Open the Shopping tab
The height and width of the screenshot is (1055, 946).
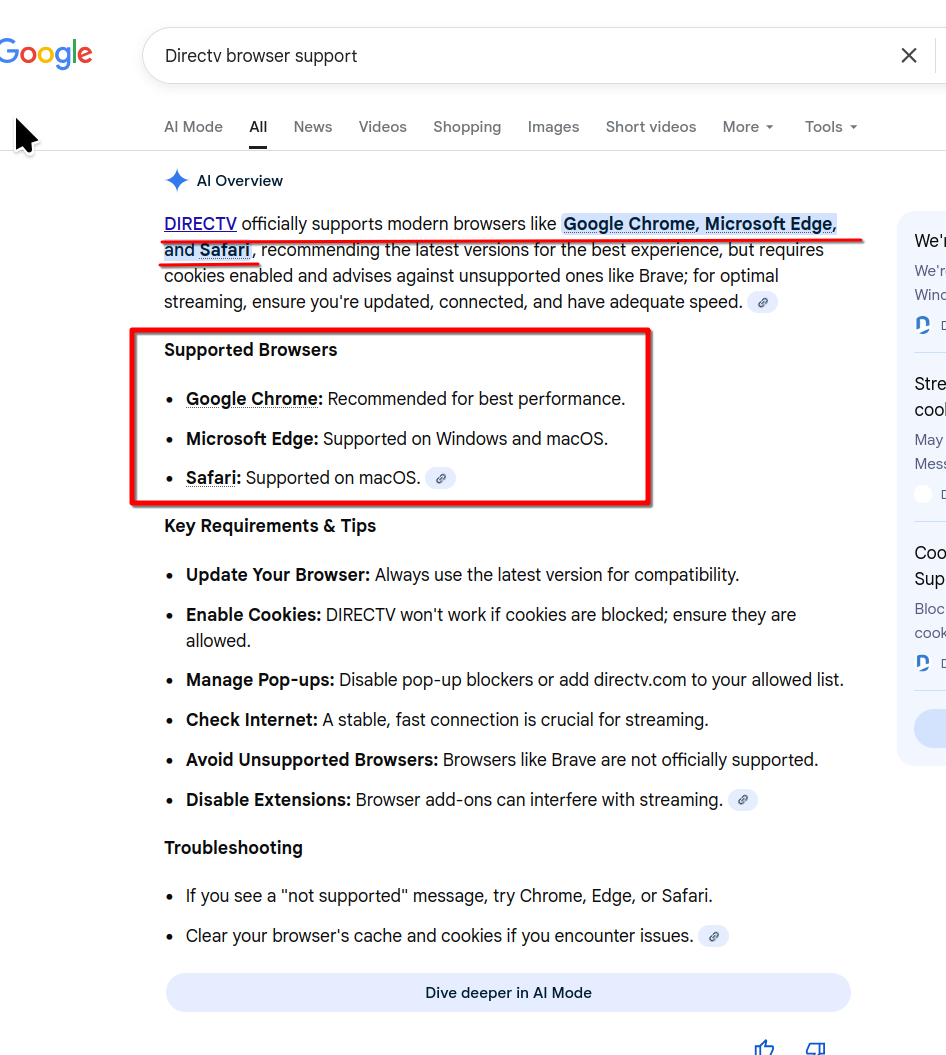tap(467, 127)
